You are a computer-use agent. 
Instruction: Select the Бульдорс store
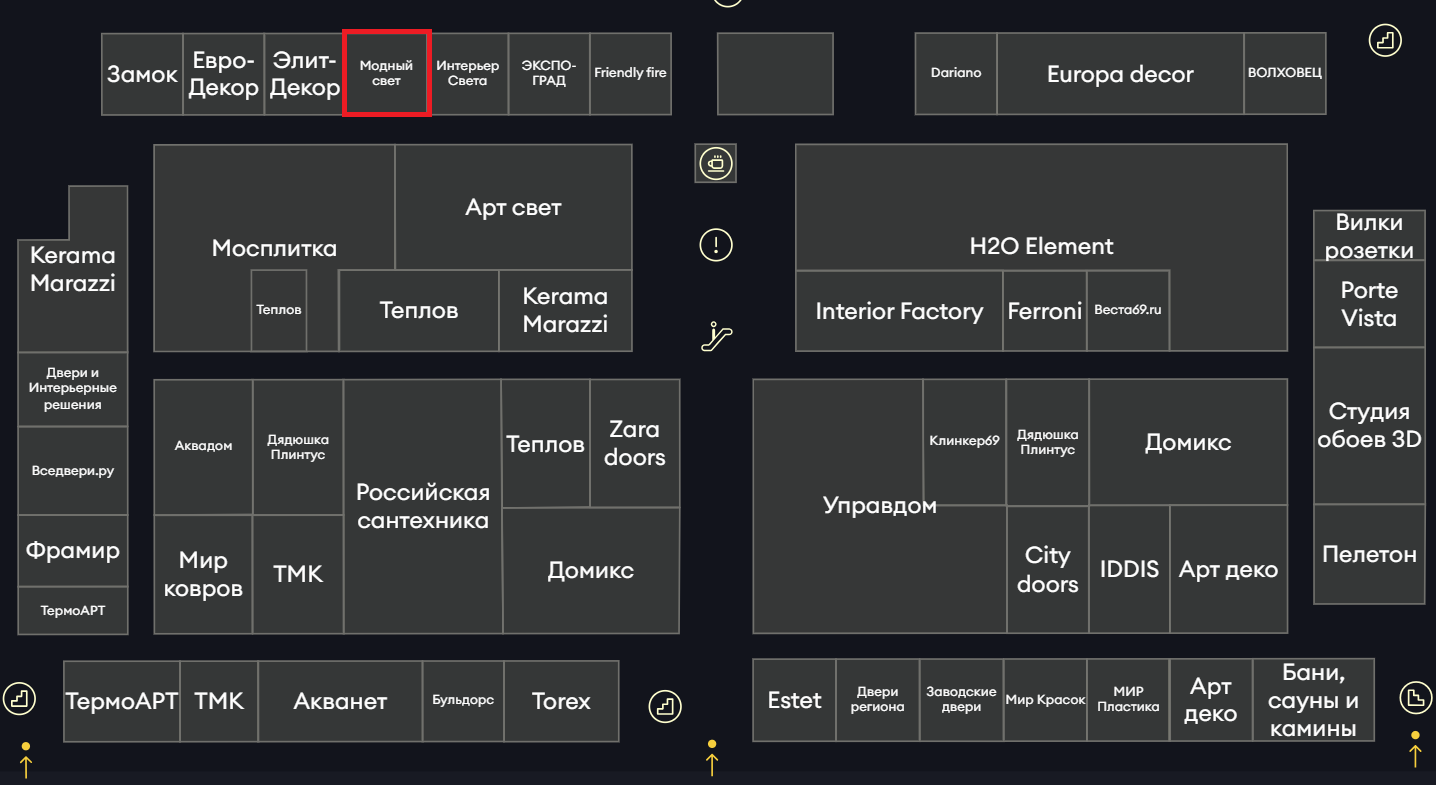(463, 701)
